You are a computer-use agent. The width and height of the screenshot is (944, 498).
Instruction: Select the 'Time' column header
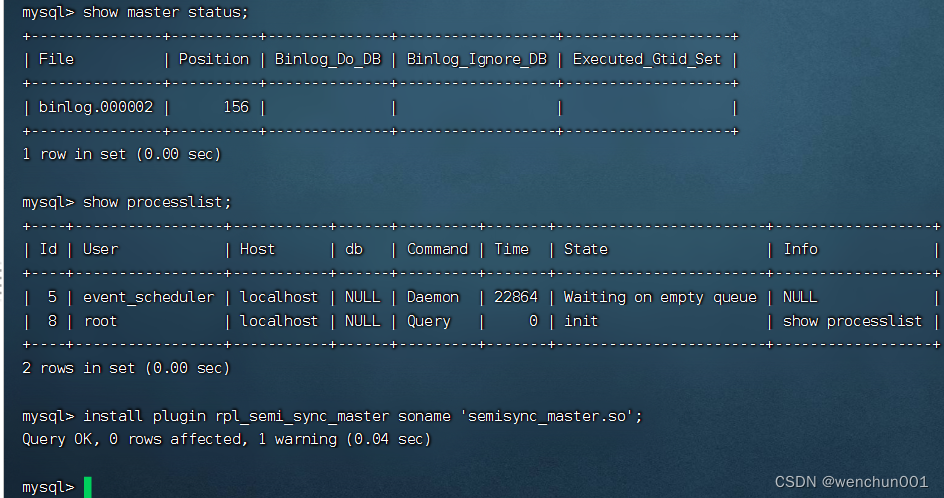(x=511, y=249)
